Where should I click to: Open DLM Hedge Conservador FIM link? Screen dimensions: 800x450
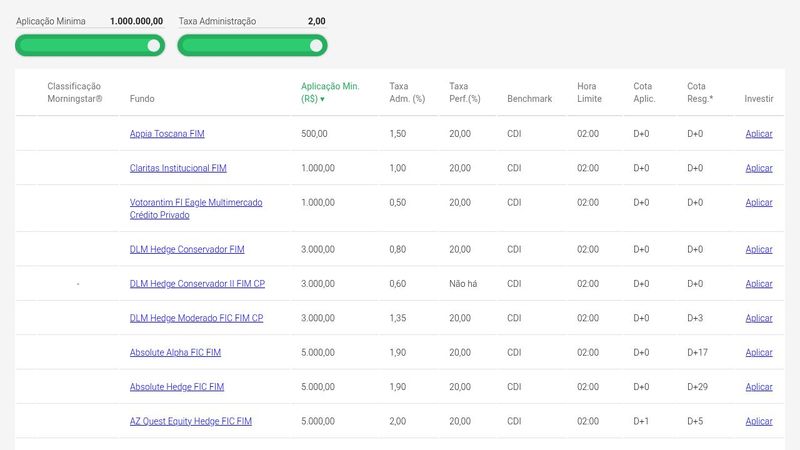(x=187, y=249)
